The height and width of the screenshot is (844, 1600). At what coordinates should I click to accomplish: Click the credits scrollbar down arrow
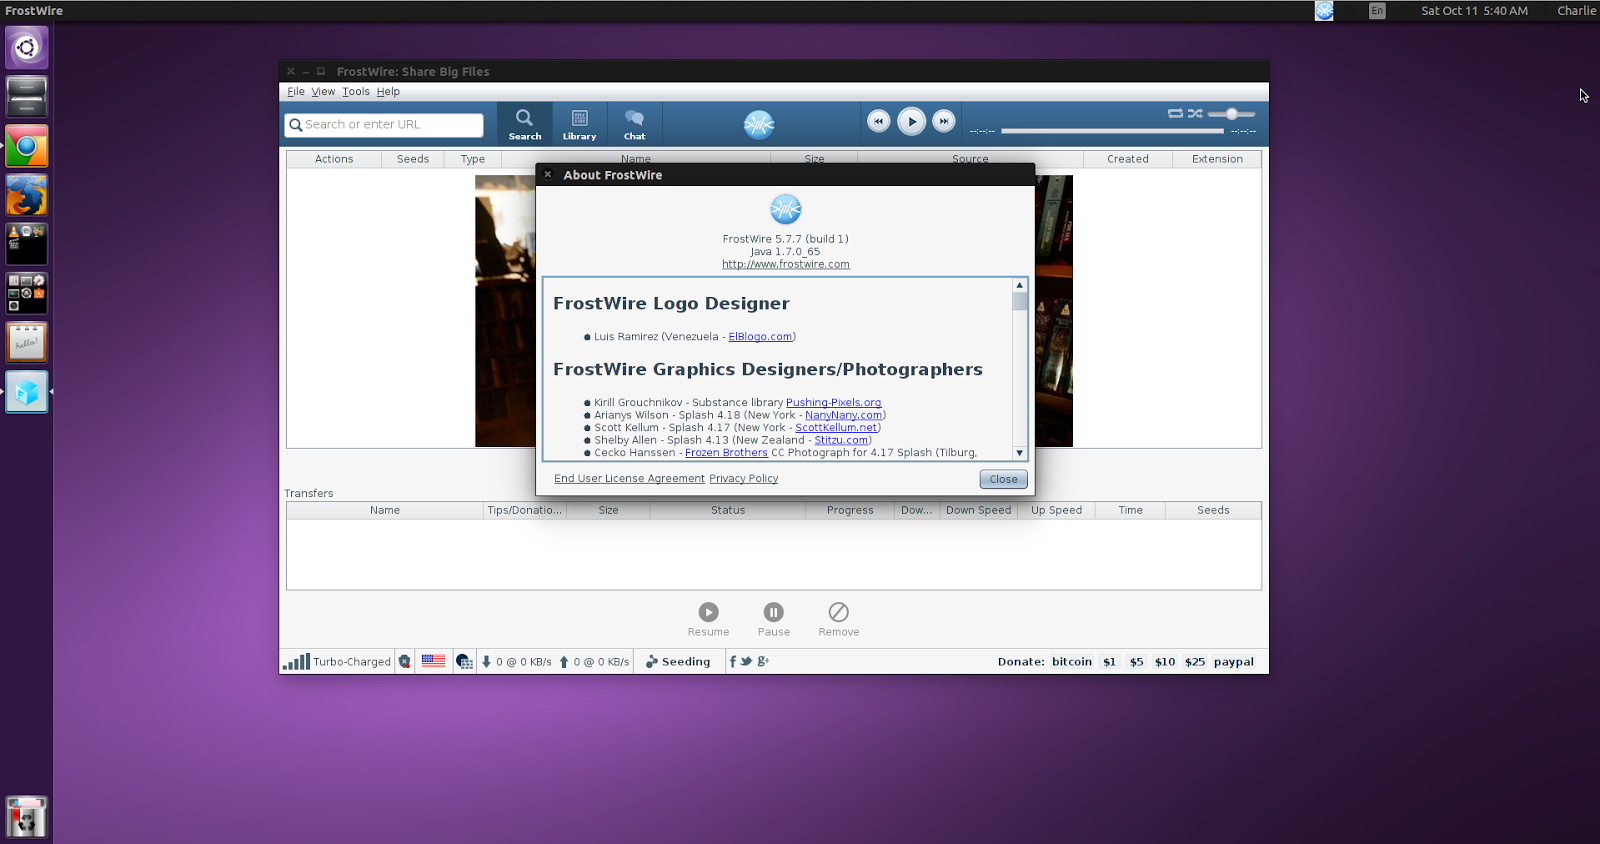(x=1019, y=453)
